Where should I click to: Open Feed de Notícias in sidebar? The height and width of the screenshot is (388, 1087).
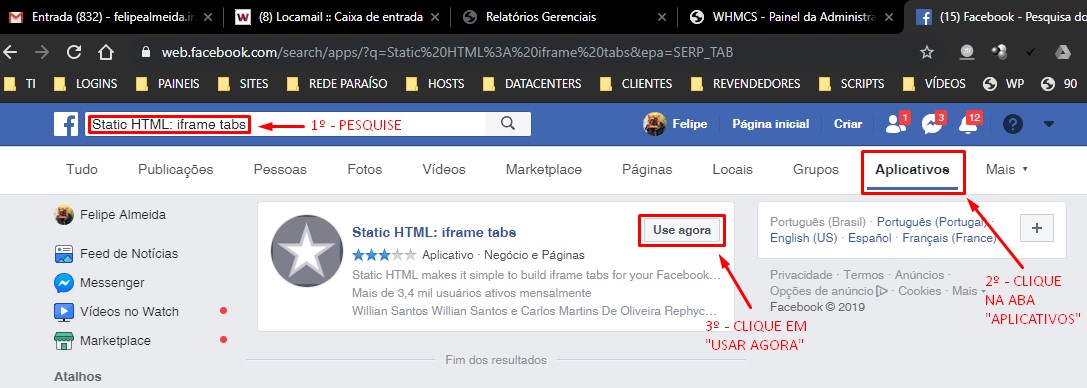pyautogui.click(x=116, y=254)
